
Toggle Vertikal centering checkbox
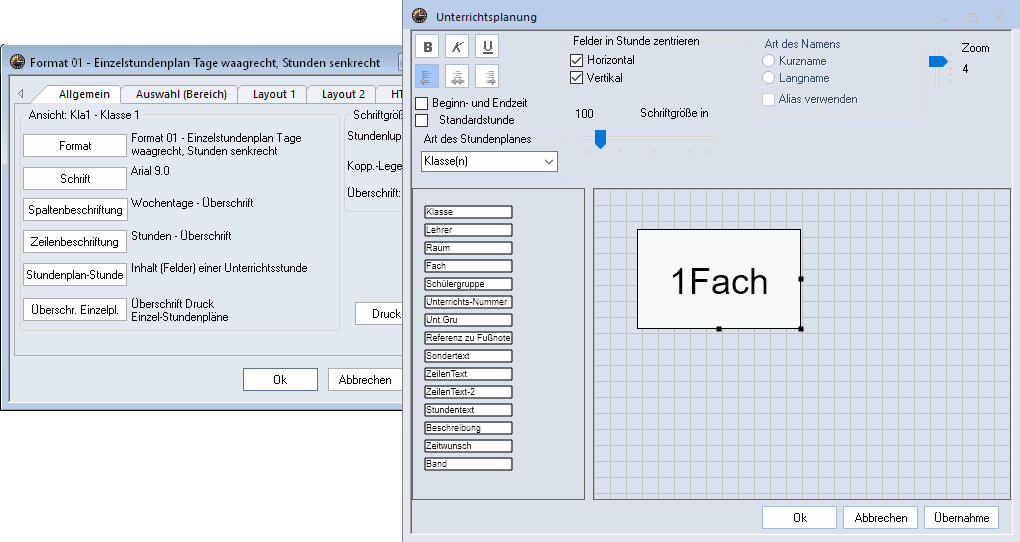pyautogui.click(x=576, y=78)
